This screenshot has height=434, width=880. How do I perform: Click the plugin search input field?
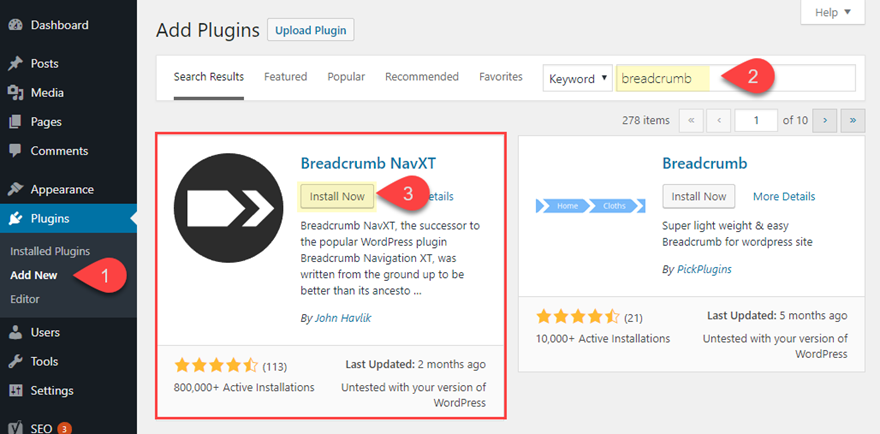tap(735, 79)
